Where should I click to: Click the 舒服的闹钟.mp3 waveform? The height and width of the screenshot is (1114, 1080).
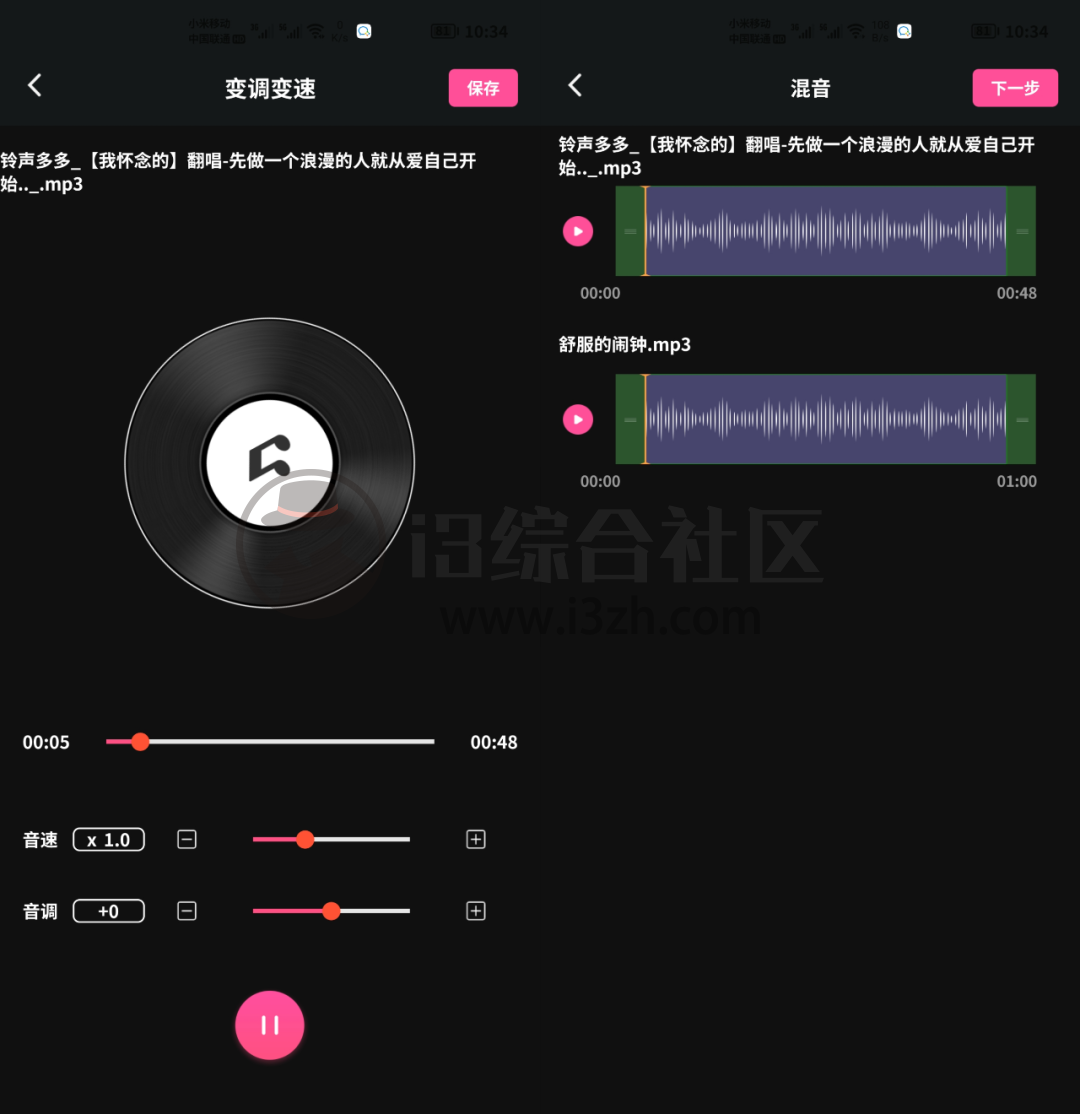point(826,419)
